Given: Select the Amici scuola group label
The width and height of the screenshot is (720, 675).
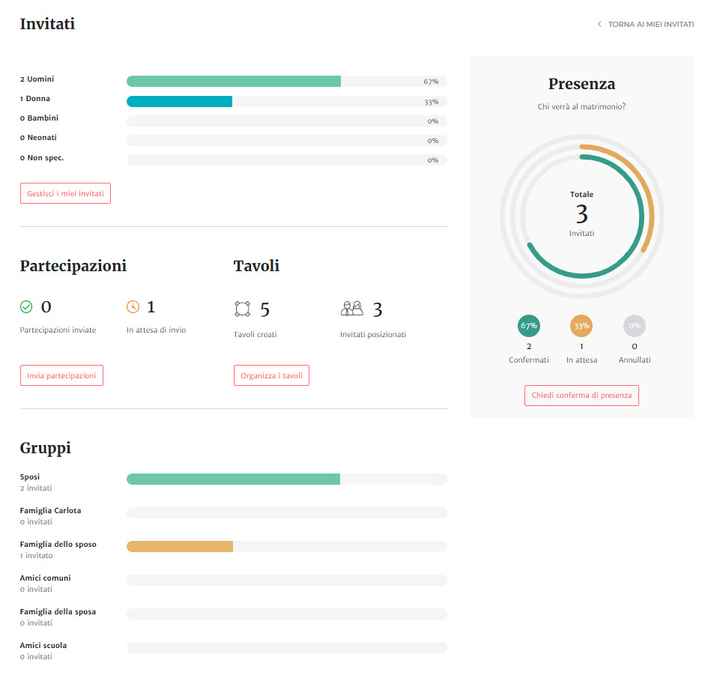Looking at the screenshot, I should tap(44, 646).
